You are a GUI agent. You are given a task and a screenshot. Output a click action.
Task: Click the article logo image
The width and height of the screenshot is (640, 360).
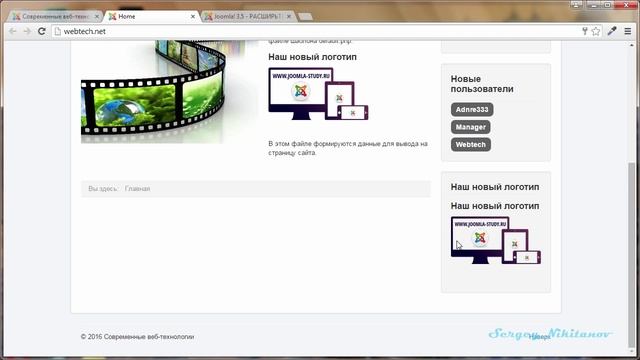pyautogui.click(x=318, y=94)
